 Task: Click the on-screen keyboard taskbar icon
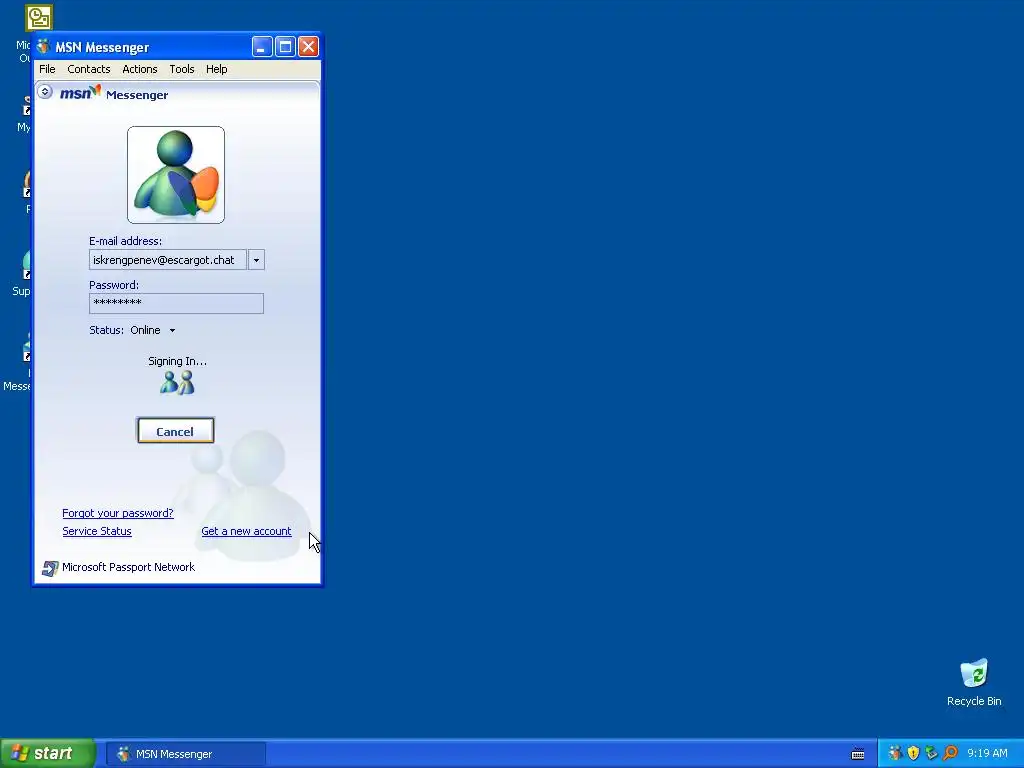pos(858,754)
